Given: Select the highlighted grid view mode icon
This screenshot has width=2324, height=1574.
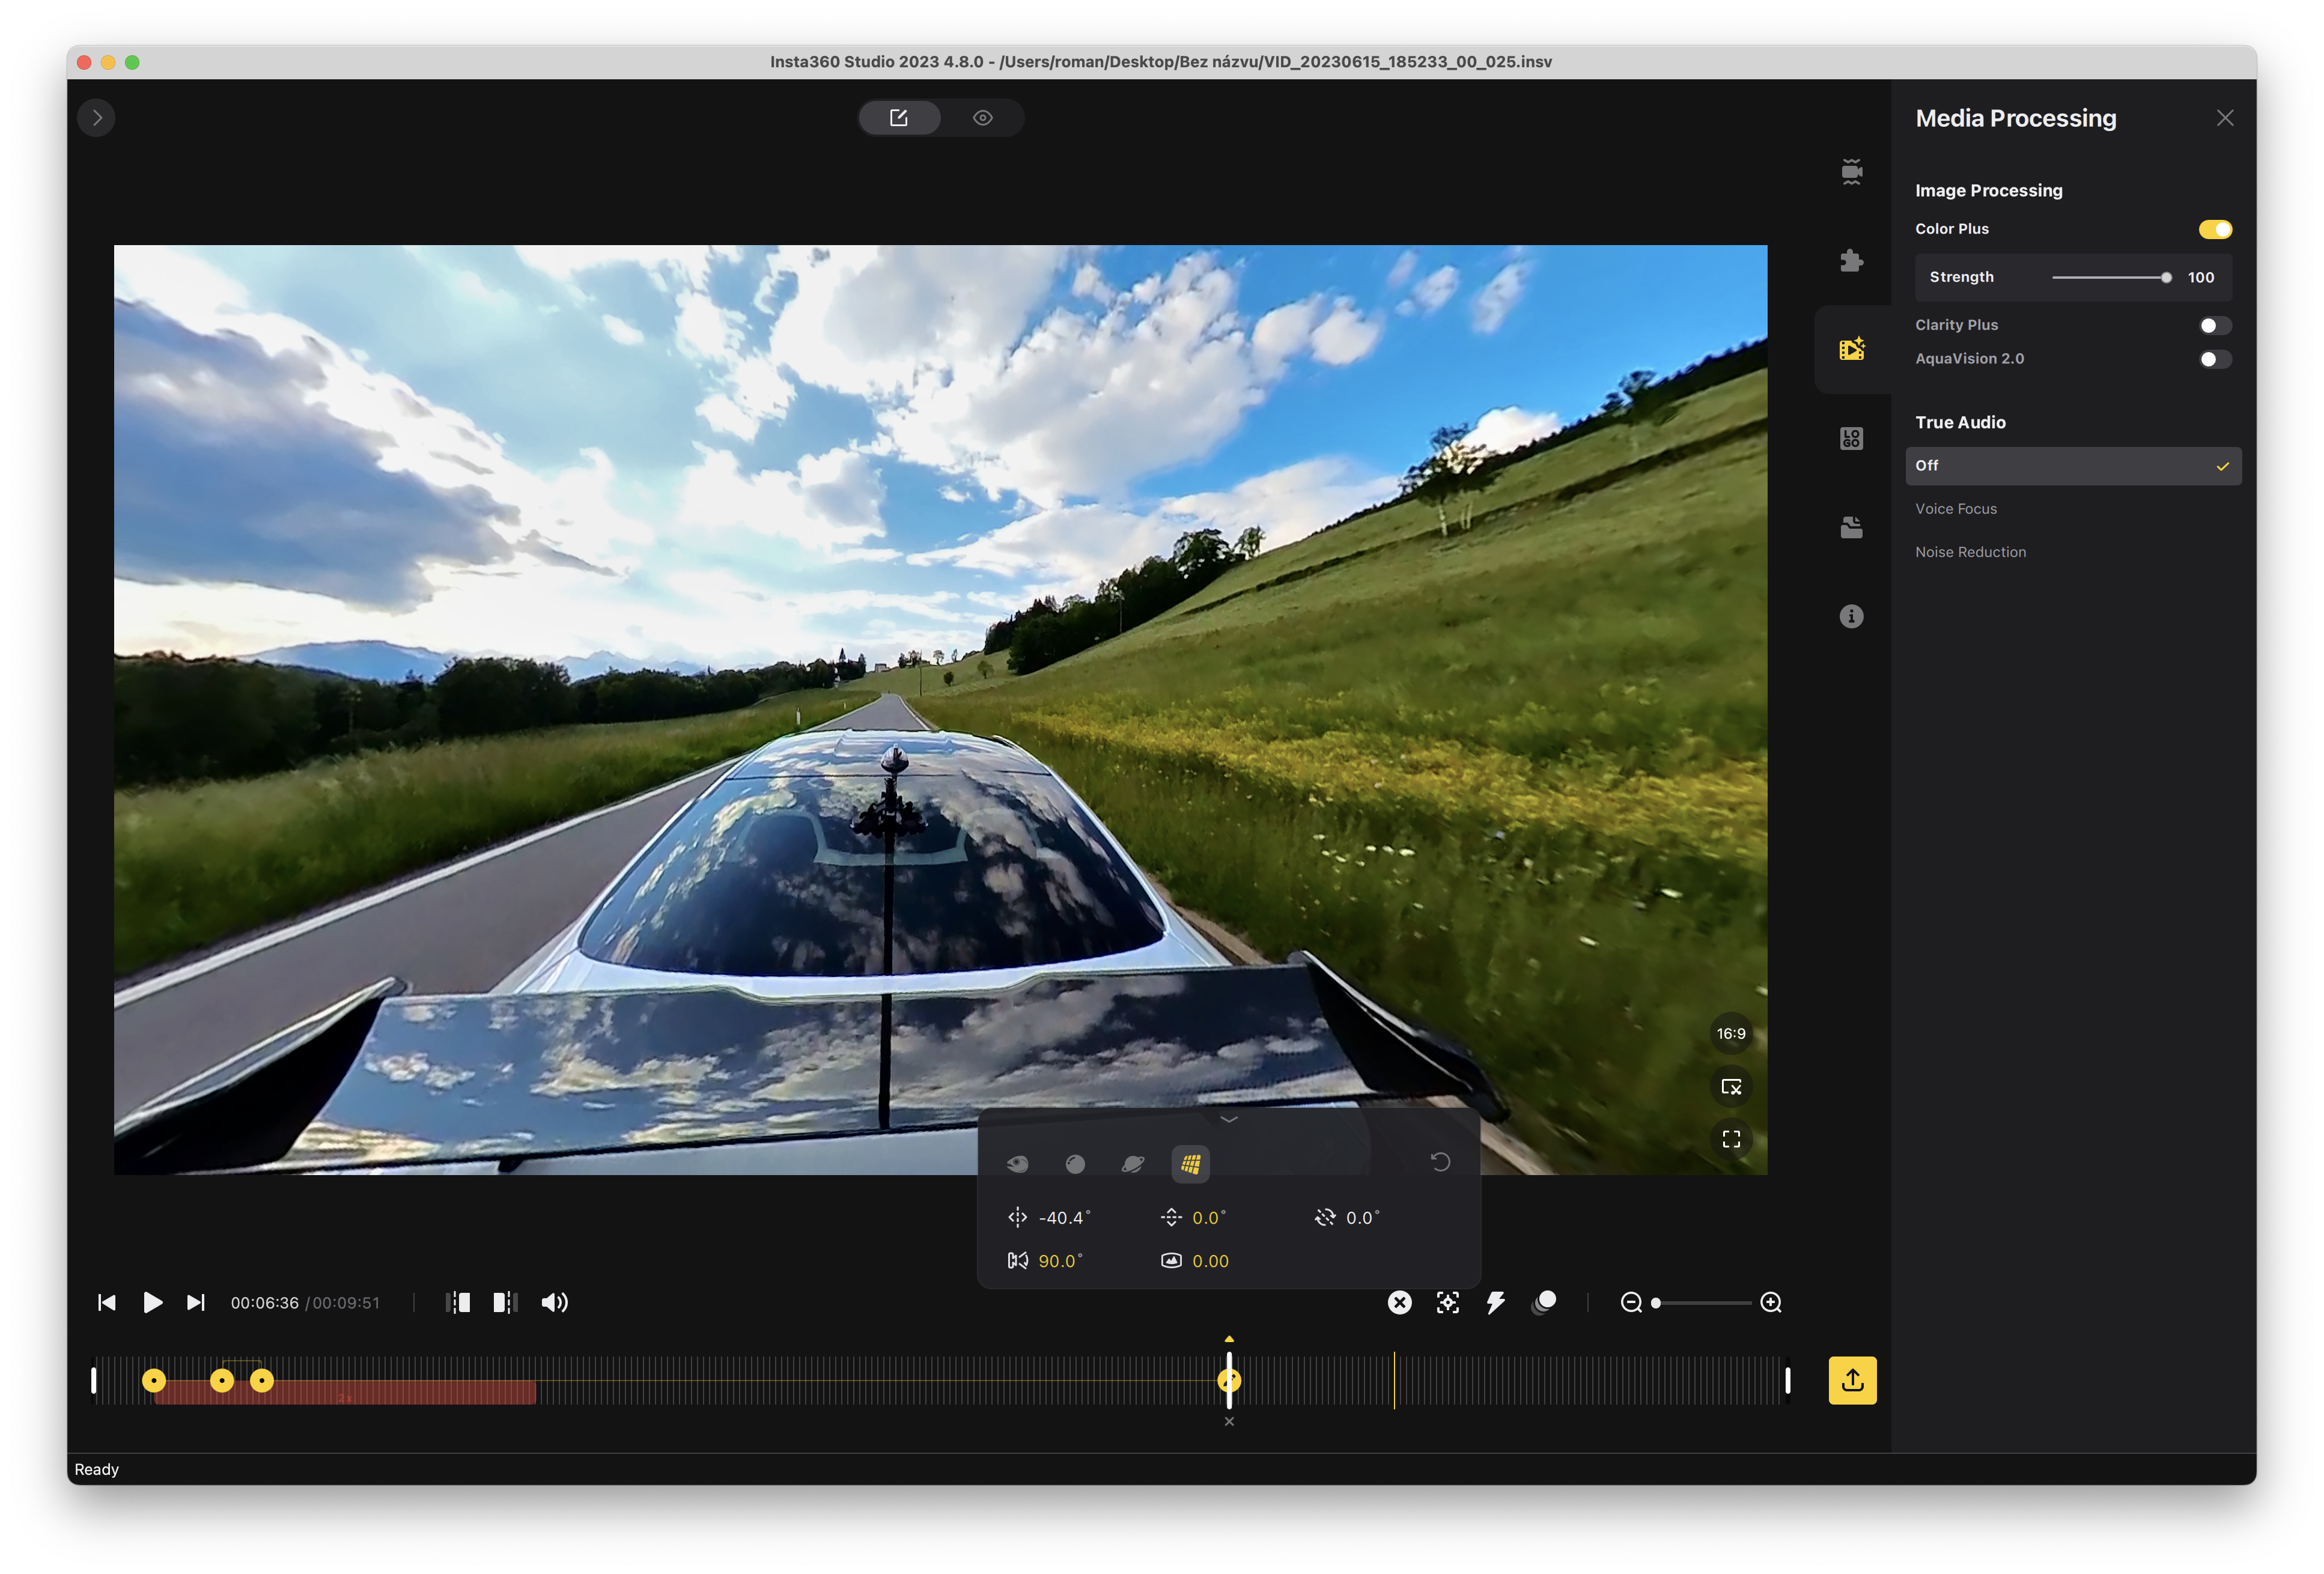Looking at the screenshot, I should 1190,1163.
